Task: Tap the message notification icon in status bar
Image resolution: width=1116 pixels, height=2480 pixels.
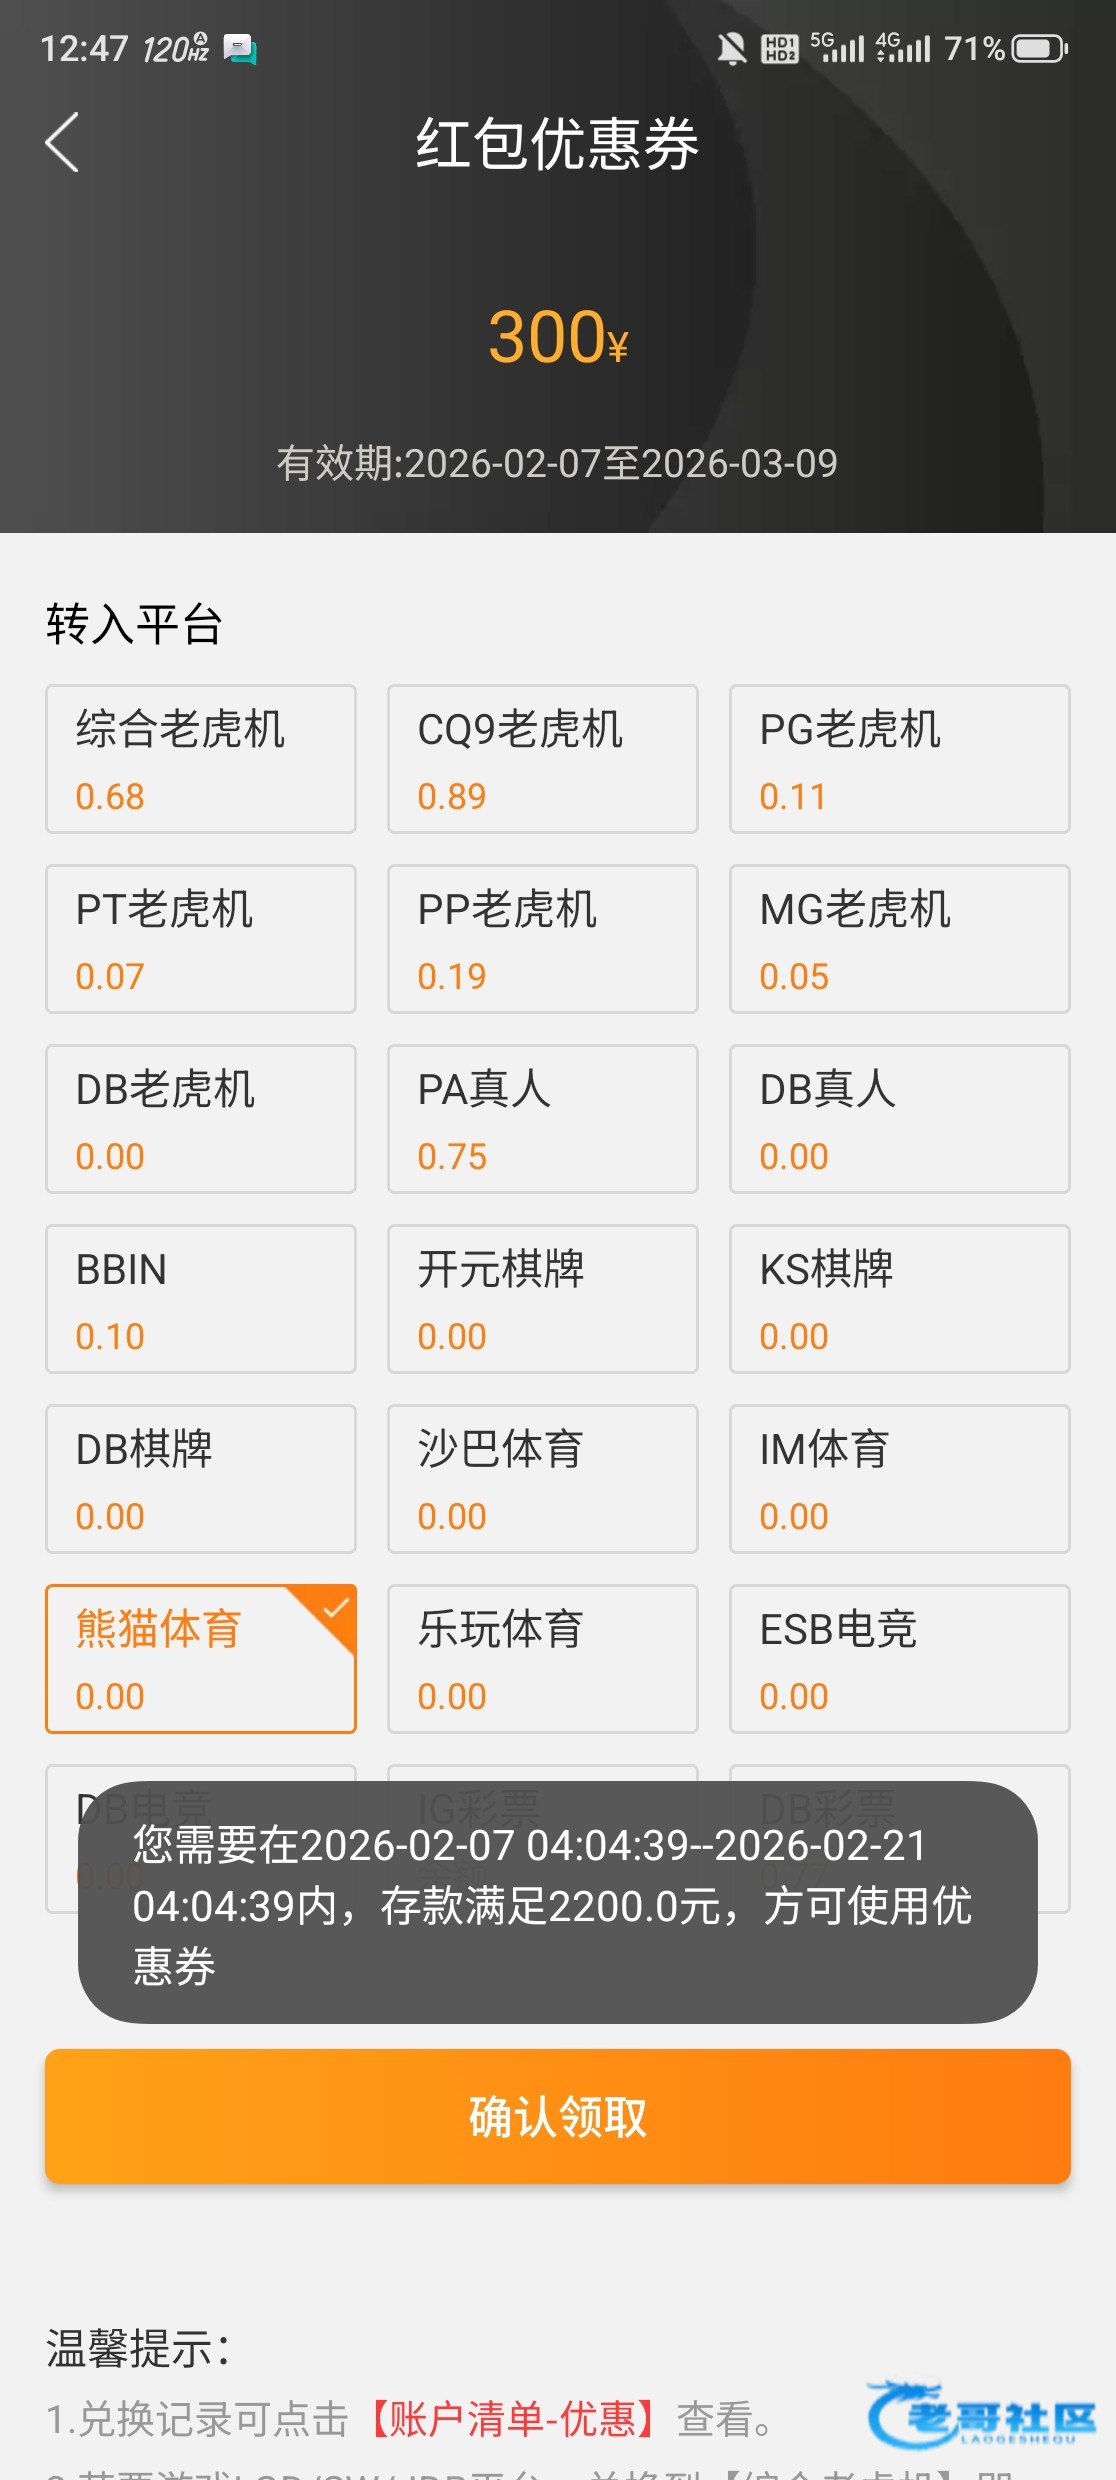Action: click(x=240, y=48)
